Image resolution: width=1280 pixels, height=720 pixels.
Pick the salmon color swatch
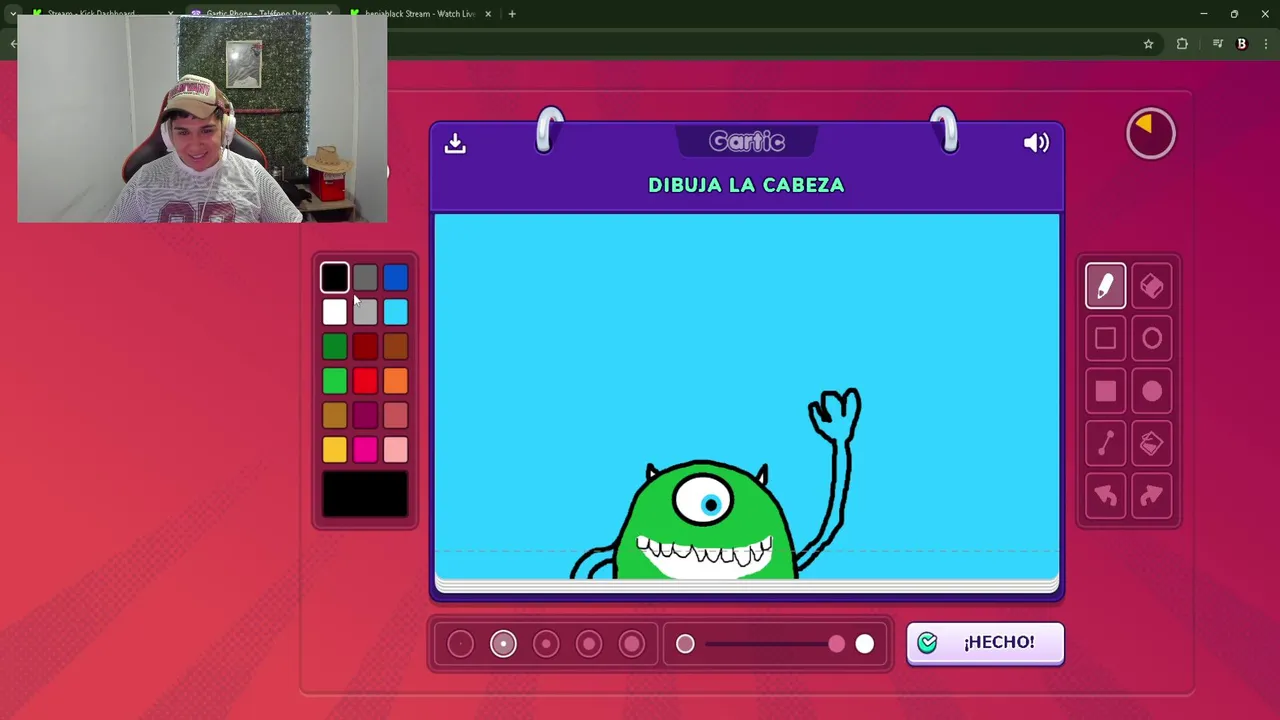(395, 415)
